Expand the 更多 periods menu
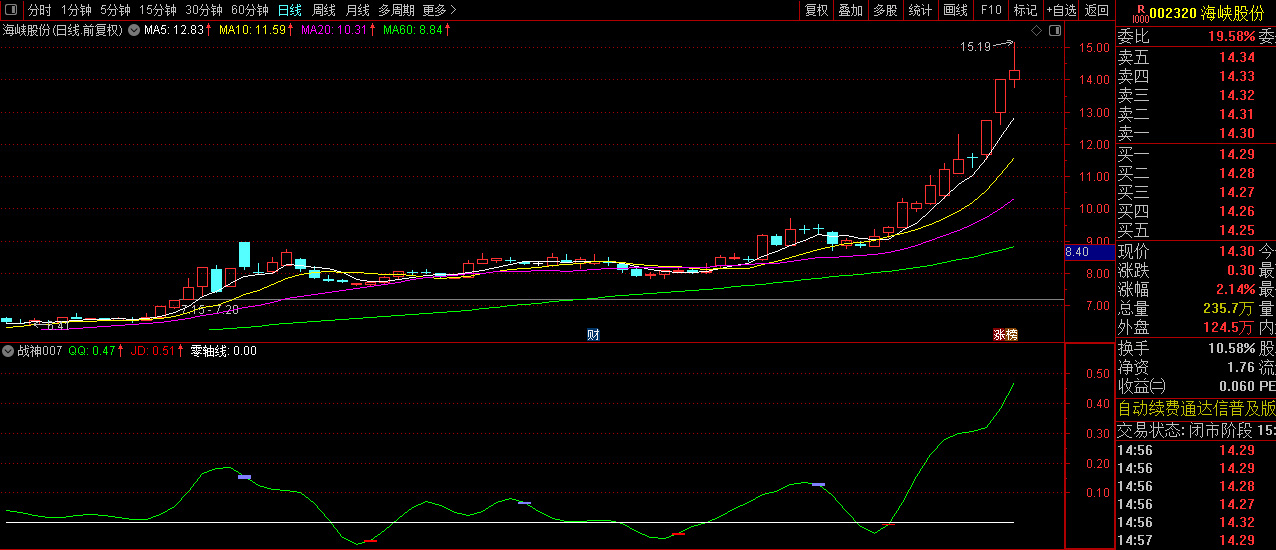1276x550 pixels. coord(439,10)
